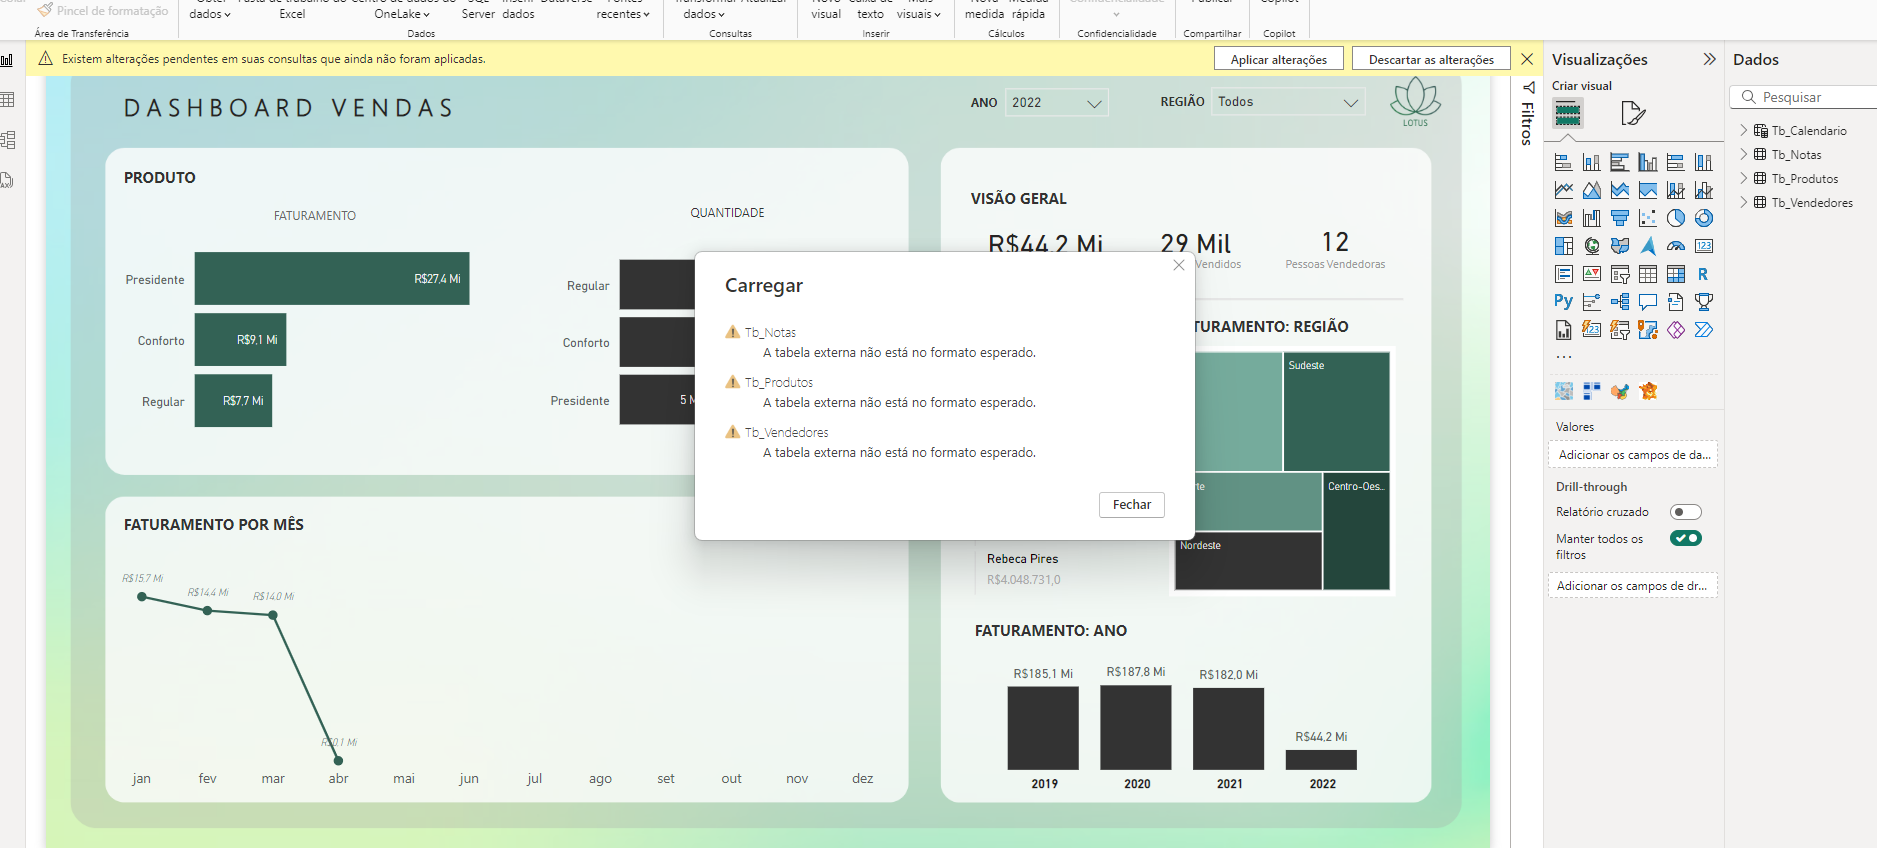
Task: Collapse the Visualizações pane
Action: pos(1709,59)
